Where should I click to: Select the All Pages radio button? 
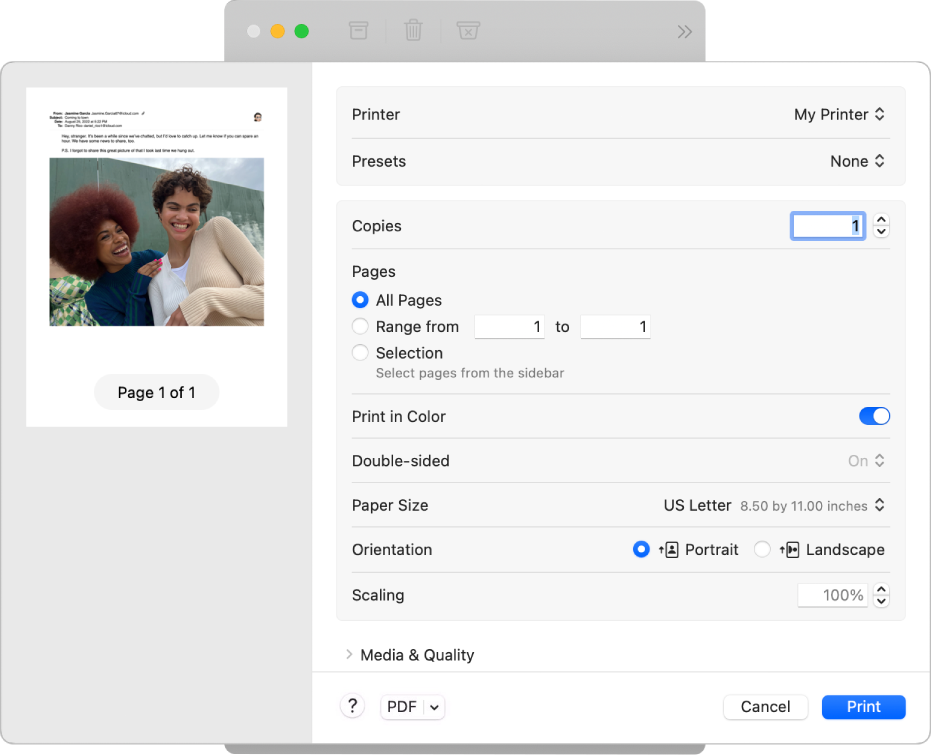click(x=359, y=300)
